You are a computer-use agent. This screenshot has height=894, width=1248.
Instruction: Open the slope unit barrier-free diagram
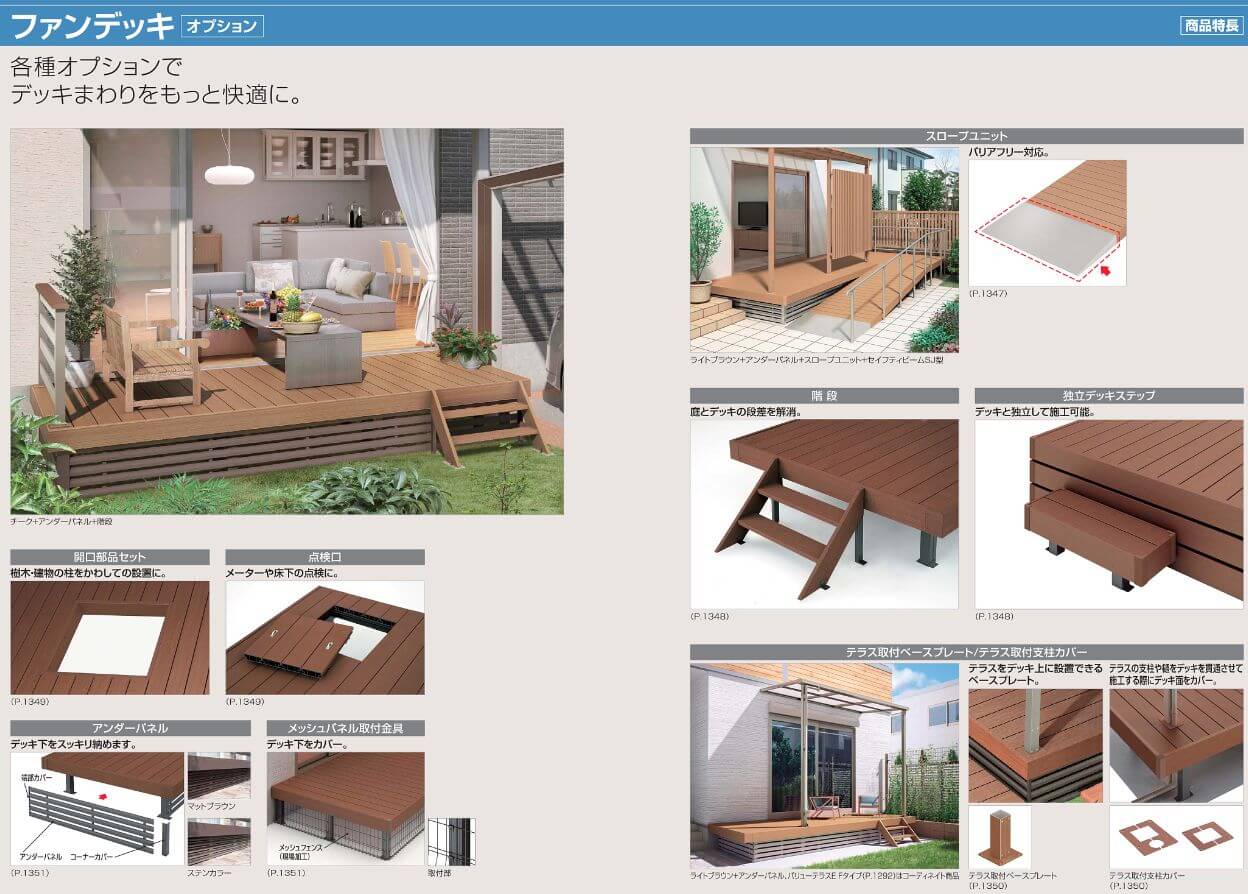[1047, 223]
